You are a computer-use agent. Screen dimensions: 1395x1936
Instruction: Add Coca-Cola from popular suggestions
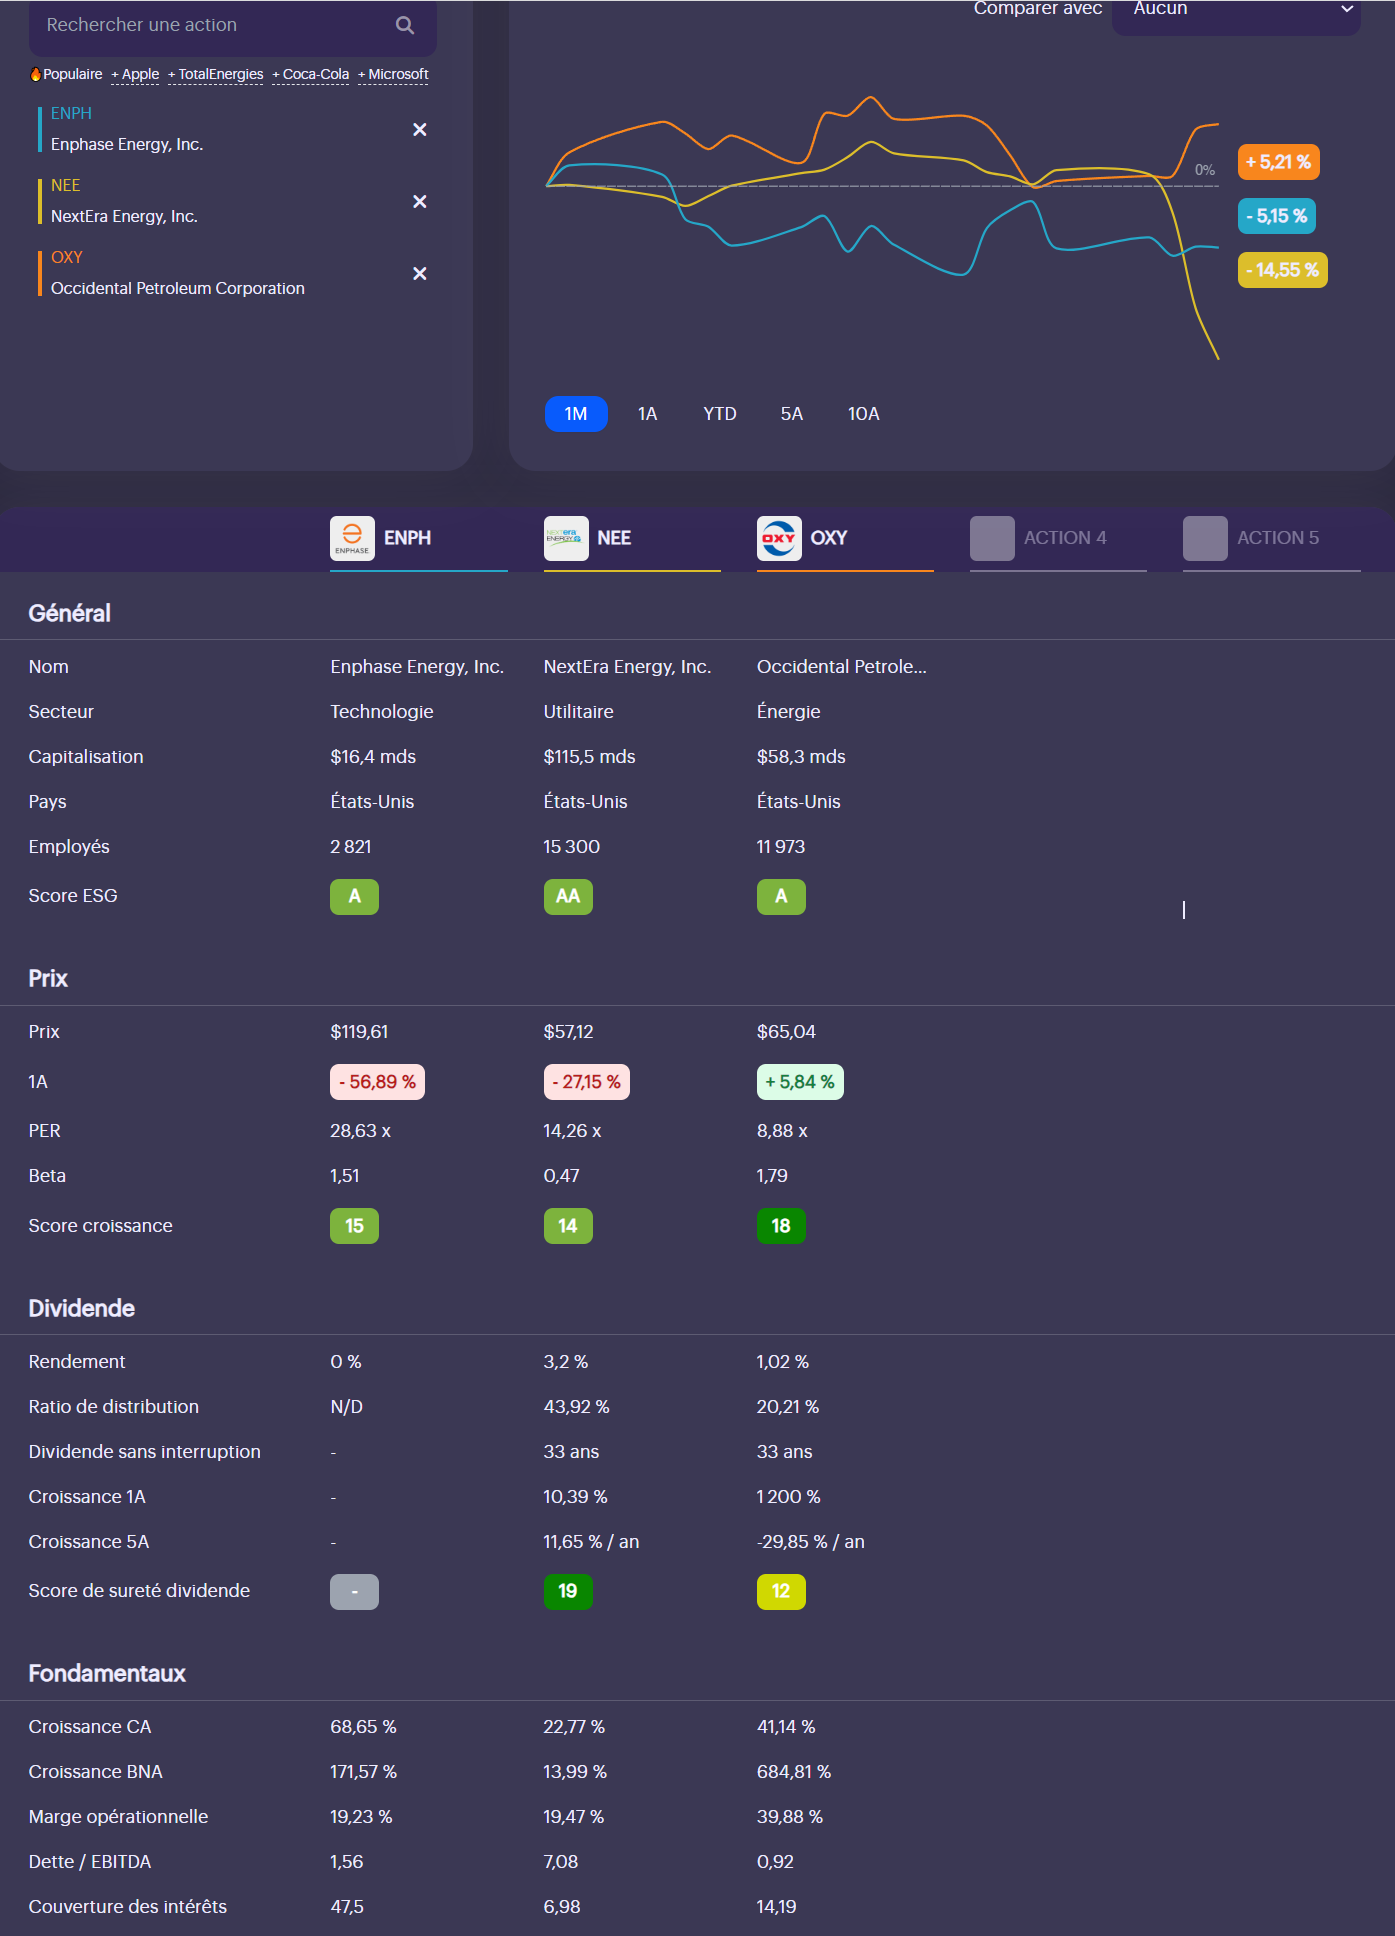click(311, 74)
